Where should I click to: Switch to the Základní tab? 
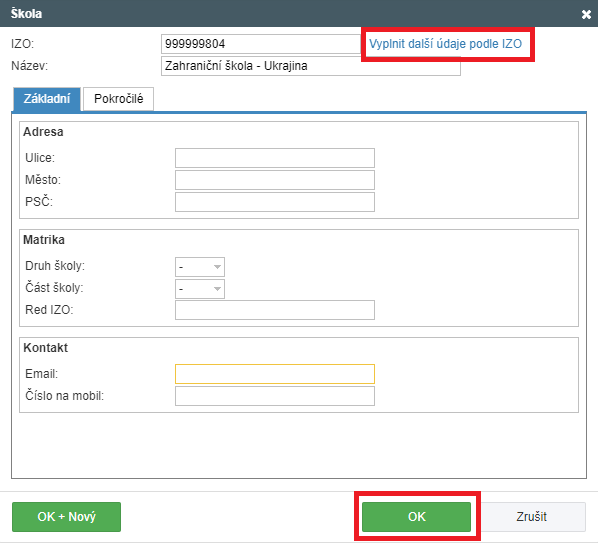tap(47, 99)
